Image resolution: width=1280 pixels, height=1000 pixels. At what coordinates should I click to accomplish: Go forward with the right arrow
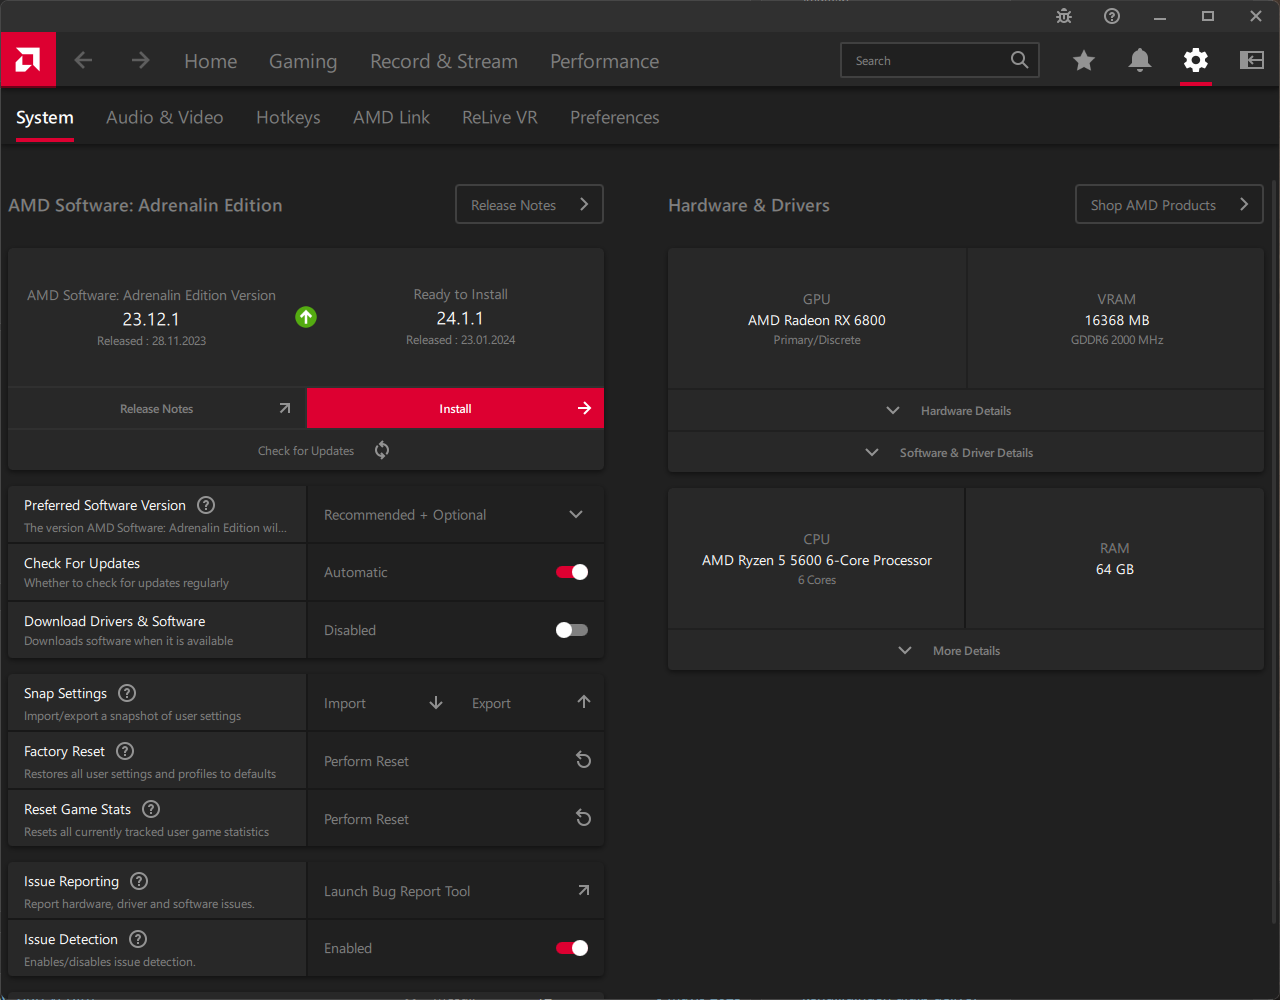140,61
